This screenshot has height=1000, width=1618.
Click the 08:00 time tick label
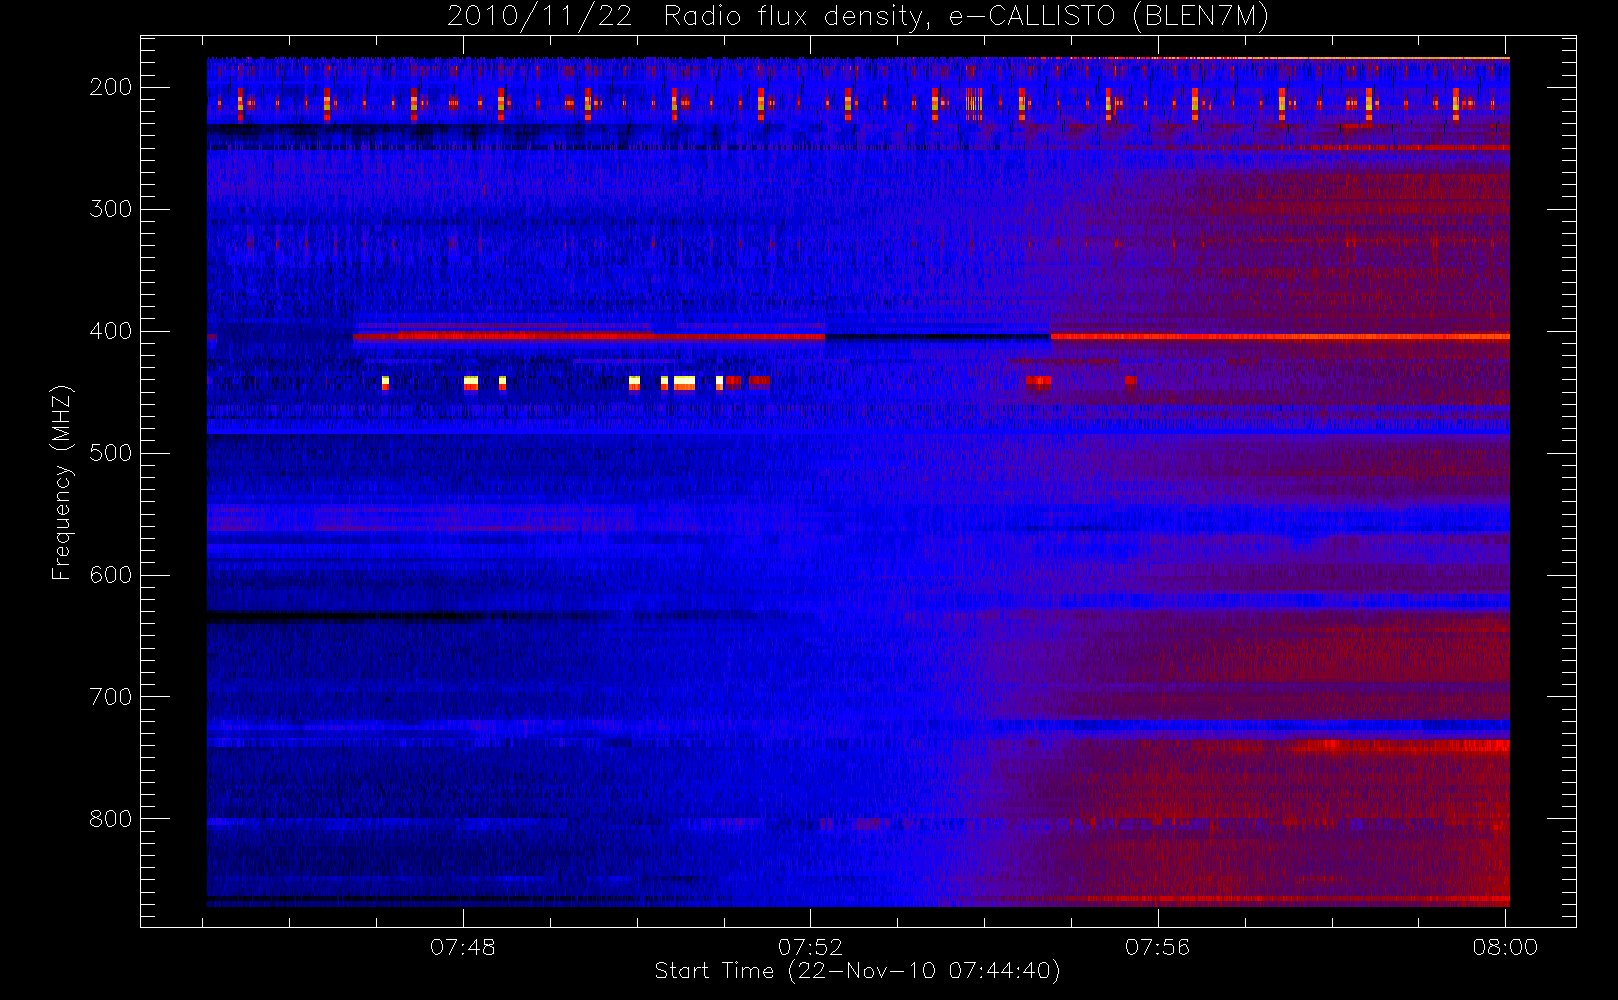point(1505,947)
